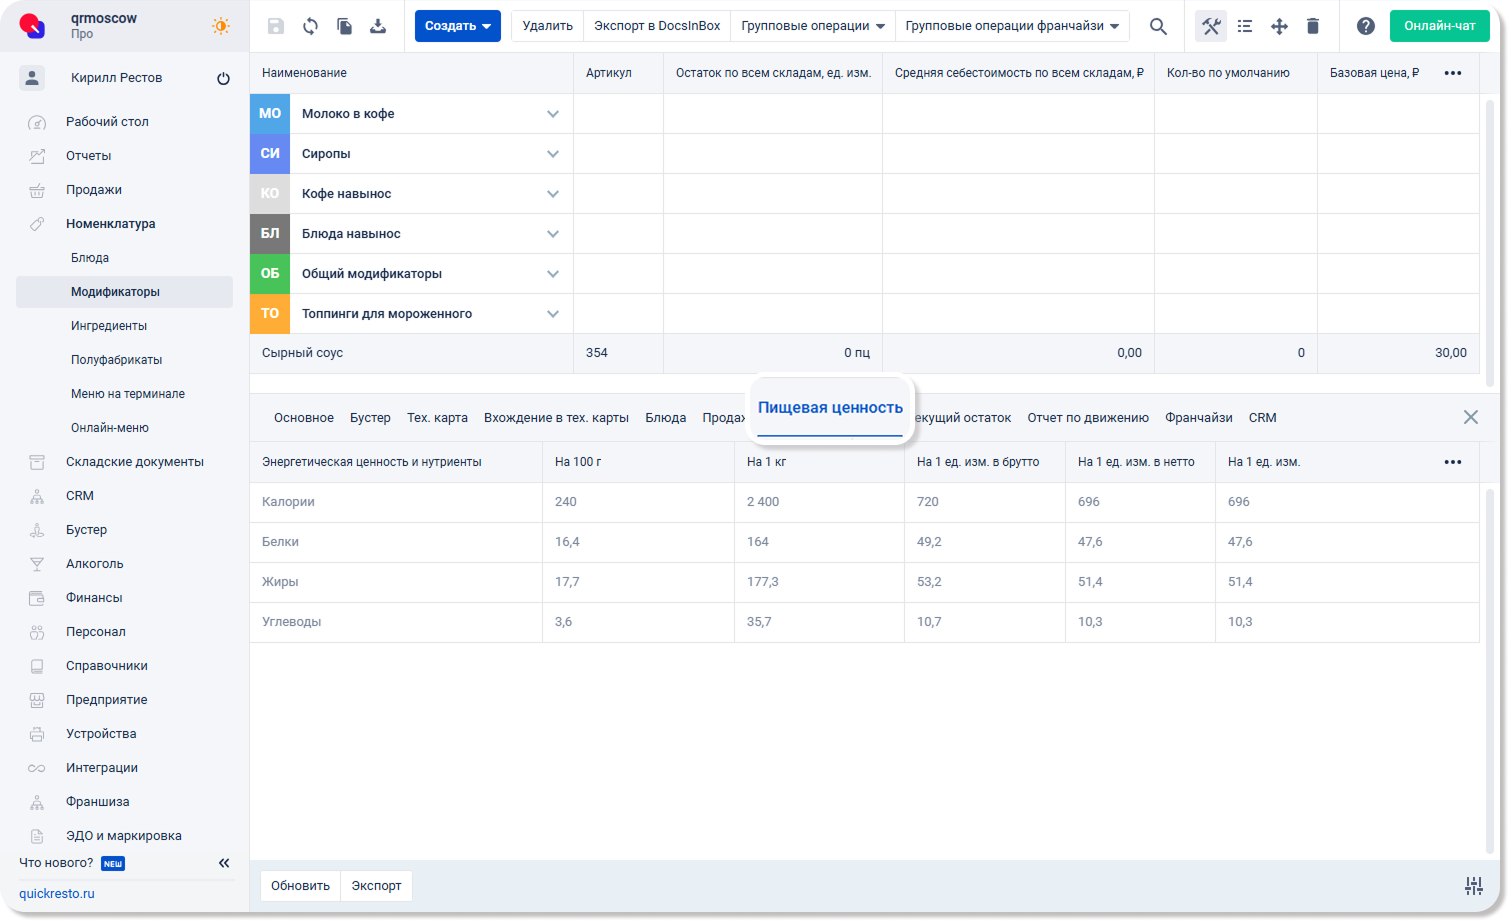Select the Сырный соус row
The height and width of the screenshot is (921, 1509).
865,353
